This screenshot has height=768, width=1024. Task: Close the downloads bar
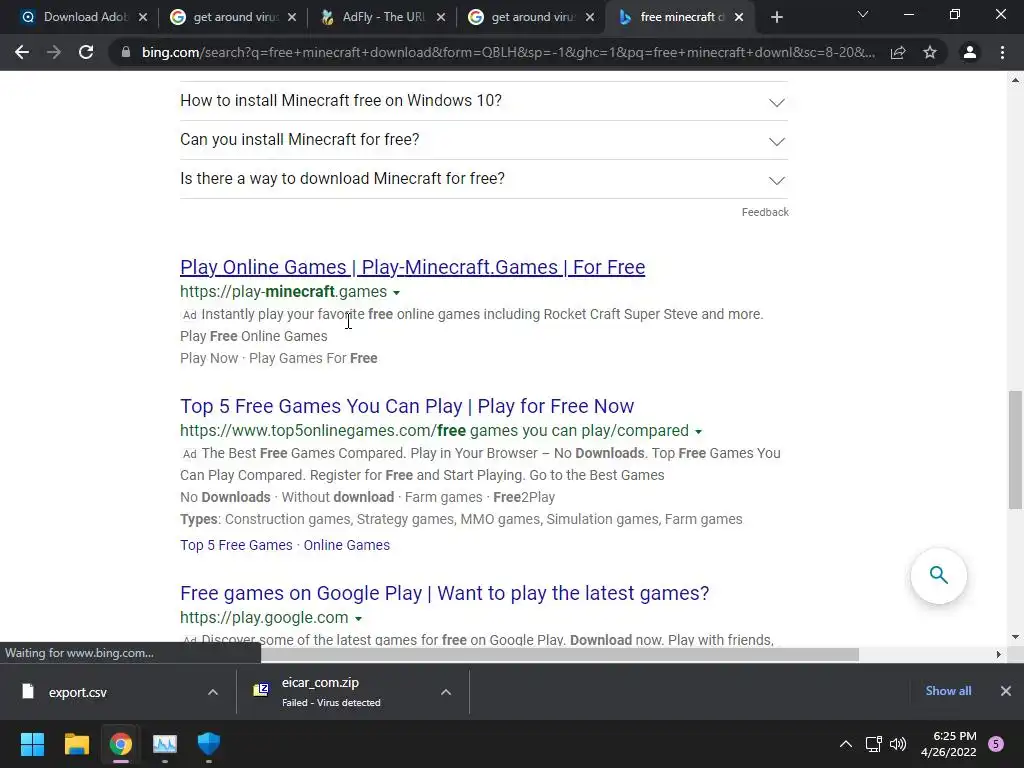(1006, 691)
